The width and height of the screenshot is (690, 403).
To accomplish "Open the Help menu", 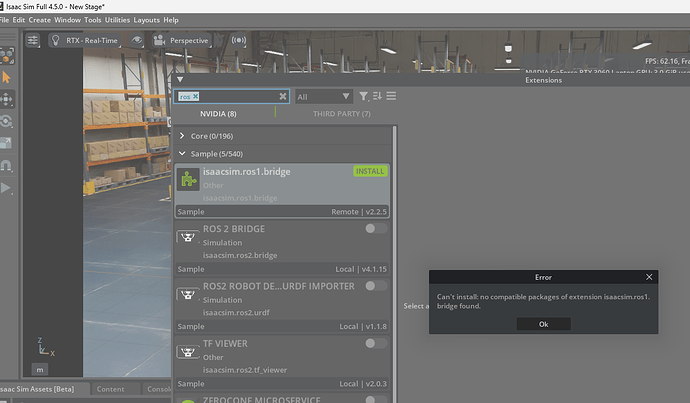I will pos(171,20).
